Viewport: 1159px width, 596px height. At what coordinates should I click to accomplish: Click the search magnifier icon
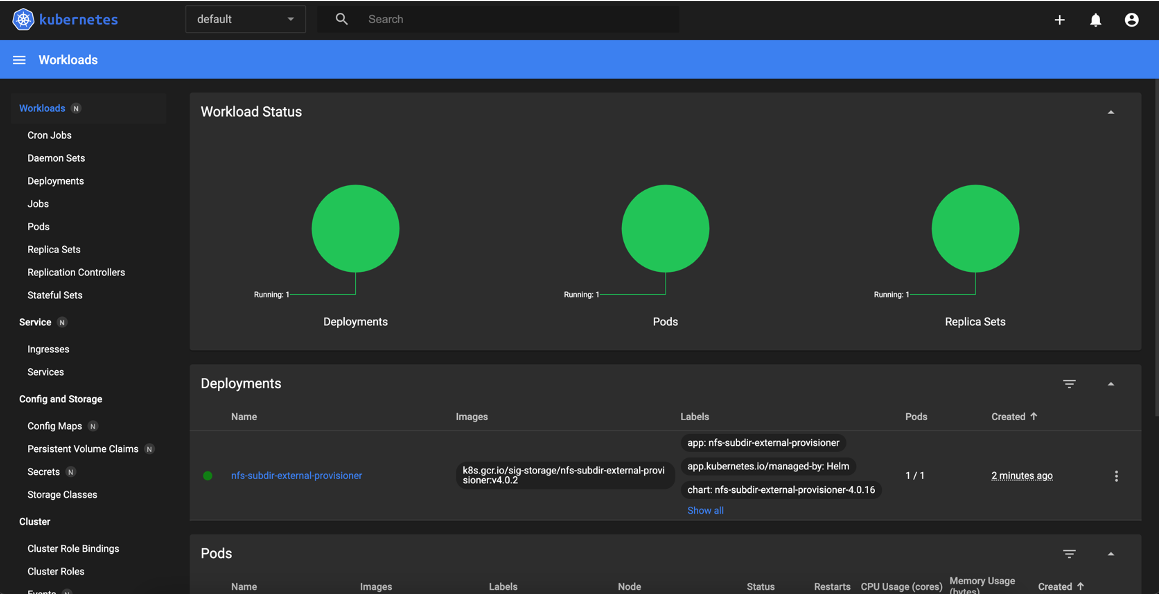click(x=340, y=18)
